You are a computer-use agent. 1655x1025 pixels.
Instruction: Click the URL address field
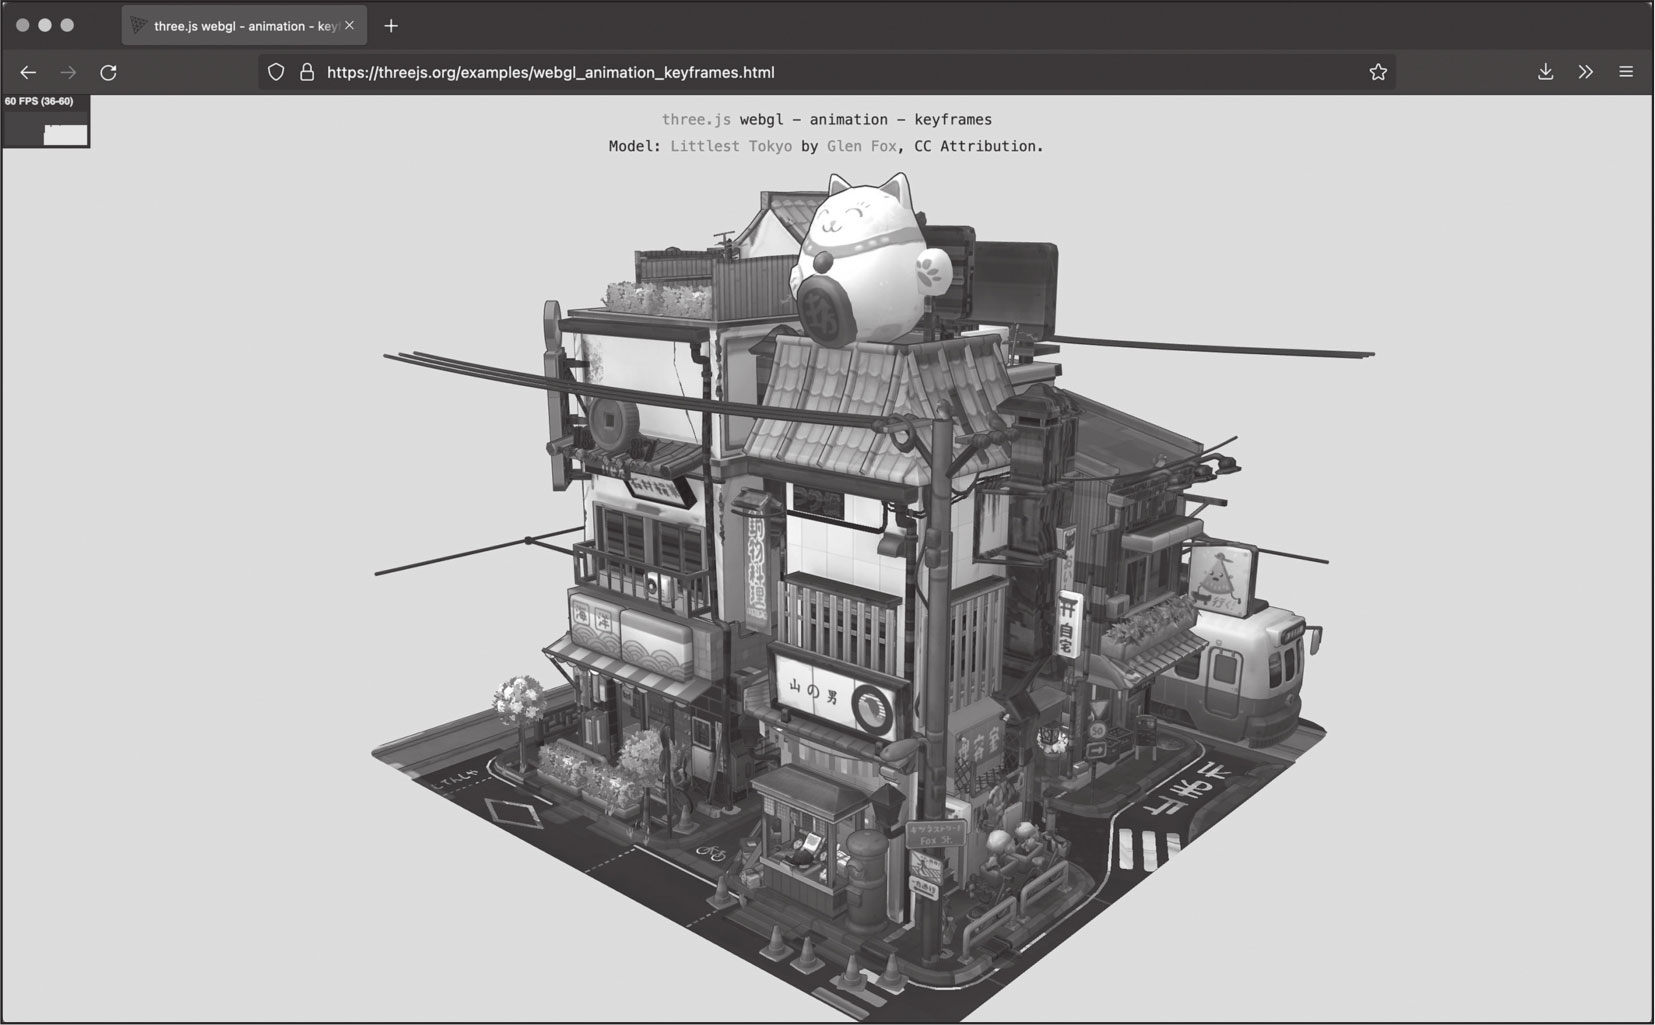[826, 72]
